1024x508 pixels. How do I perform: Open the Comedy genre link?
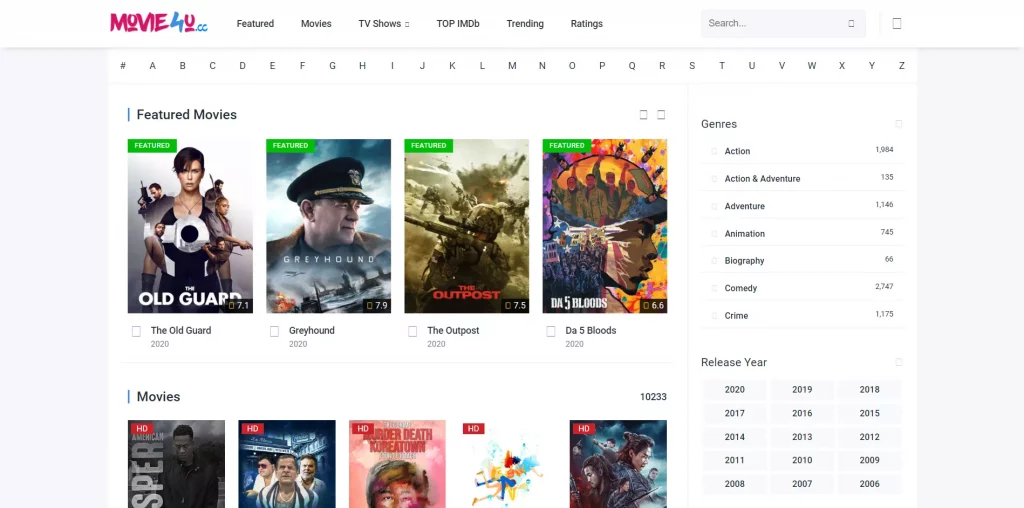point(741,289)
